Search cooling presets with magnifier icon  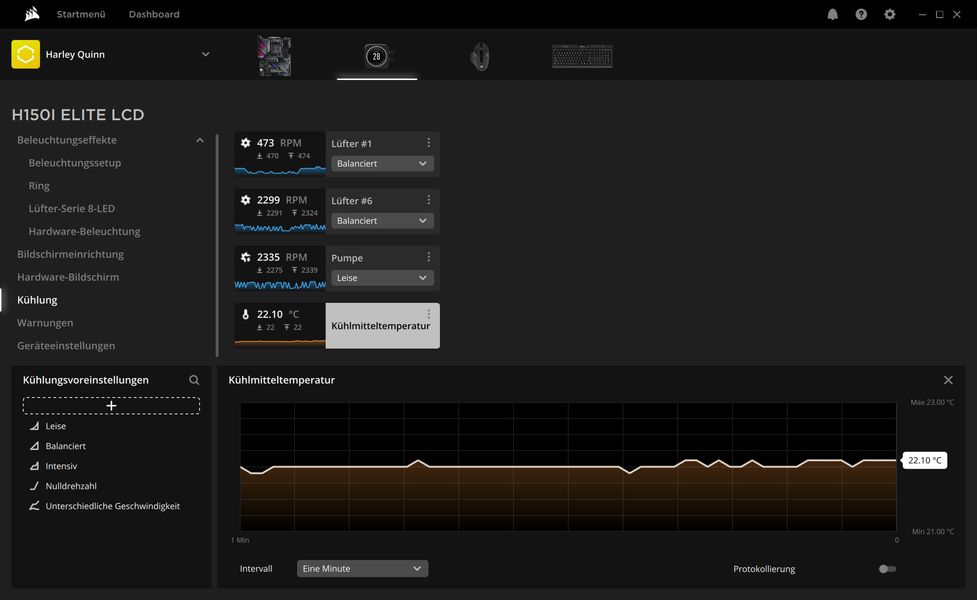tap(194, 379)
